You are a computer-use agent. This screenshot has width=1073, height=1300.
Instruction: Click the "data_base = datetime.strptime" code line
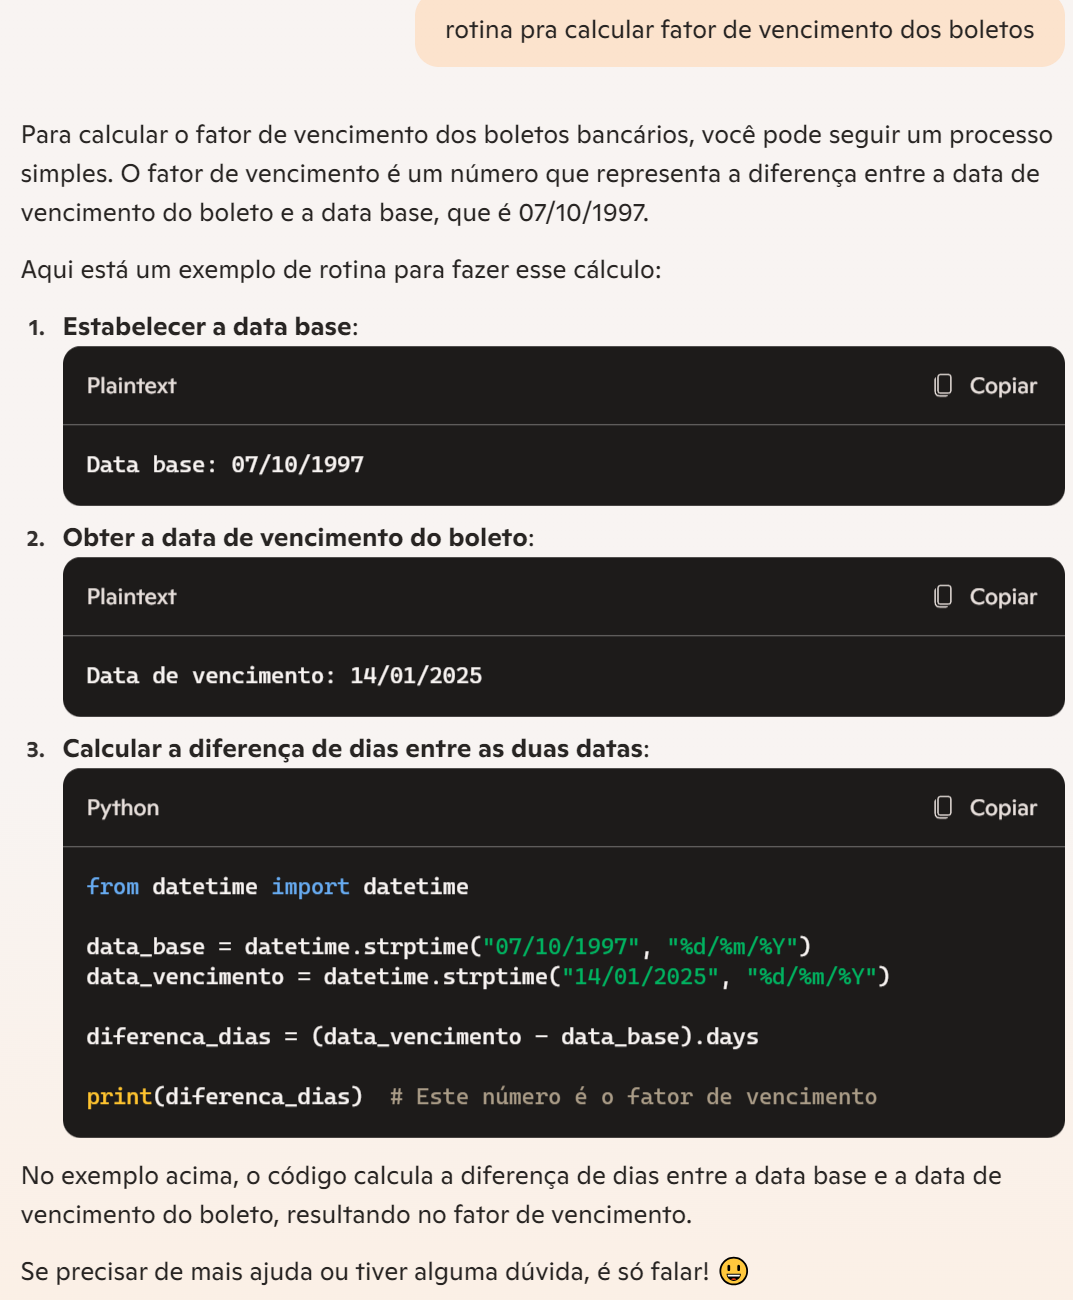coord(448,947)
